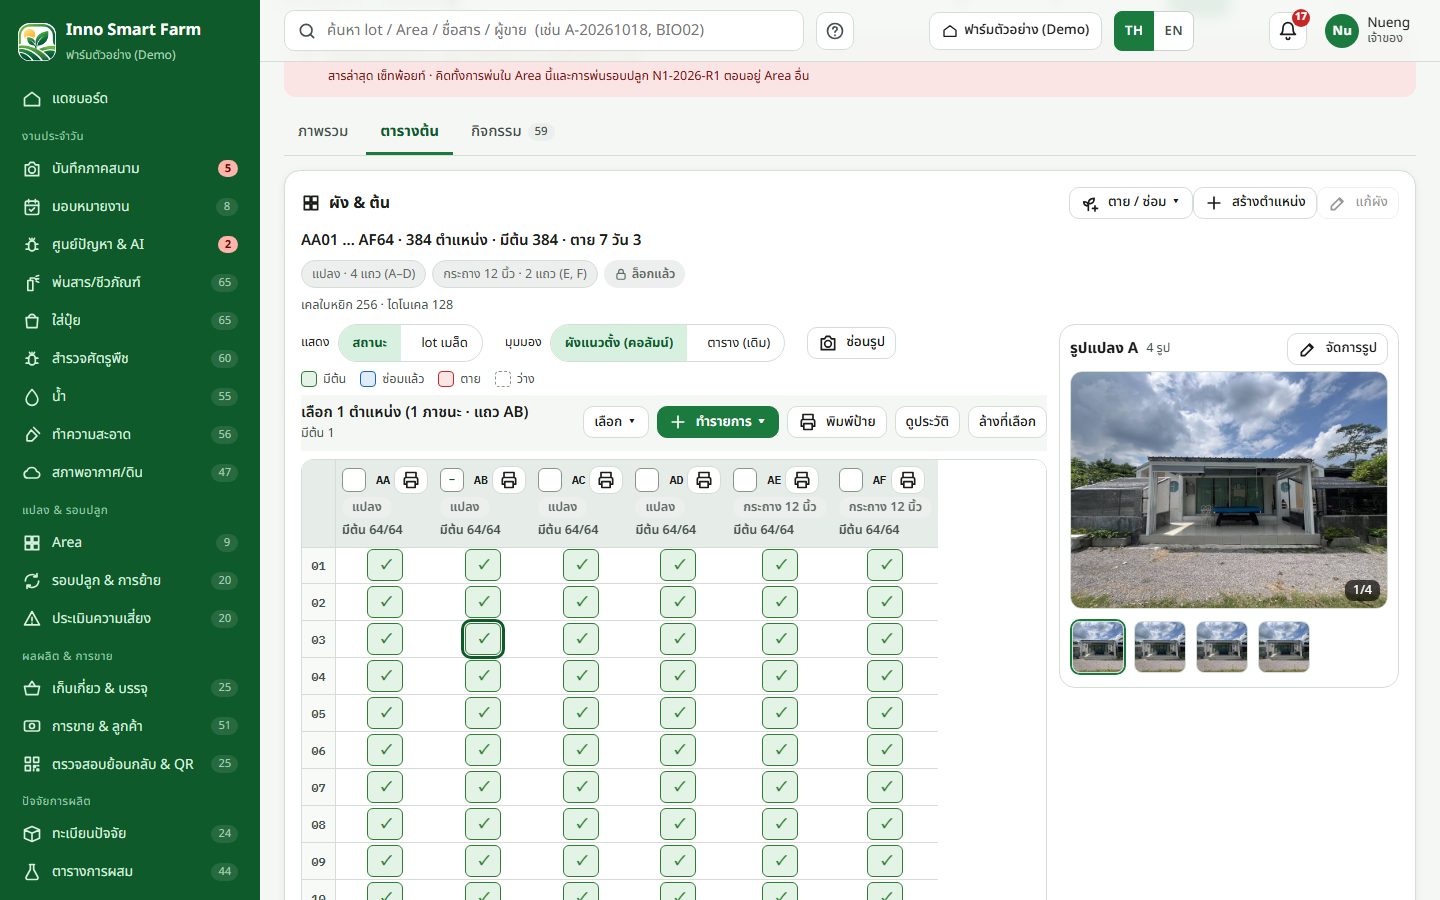Image resolution: width=1440 pixels, height=900 pixels.
Task: Open สภาพอากาศ/ดิน section
Action: (130, 472)
